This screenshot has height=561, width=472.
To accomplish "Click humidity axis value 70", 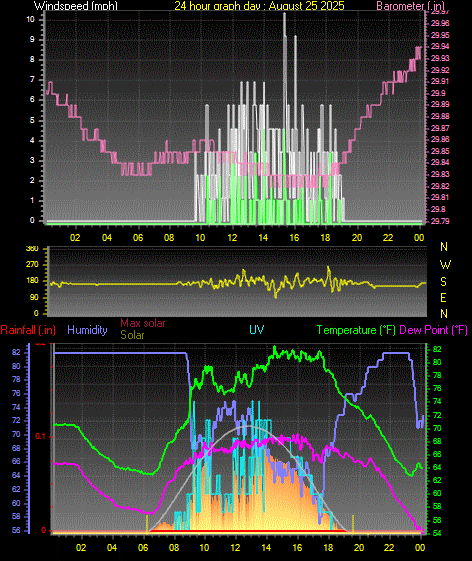I will (16, 434).
